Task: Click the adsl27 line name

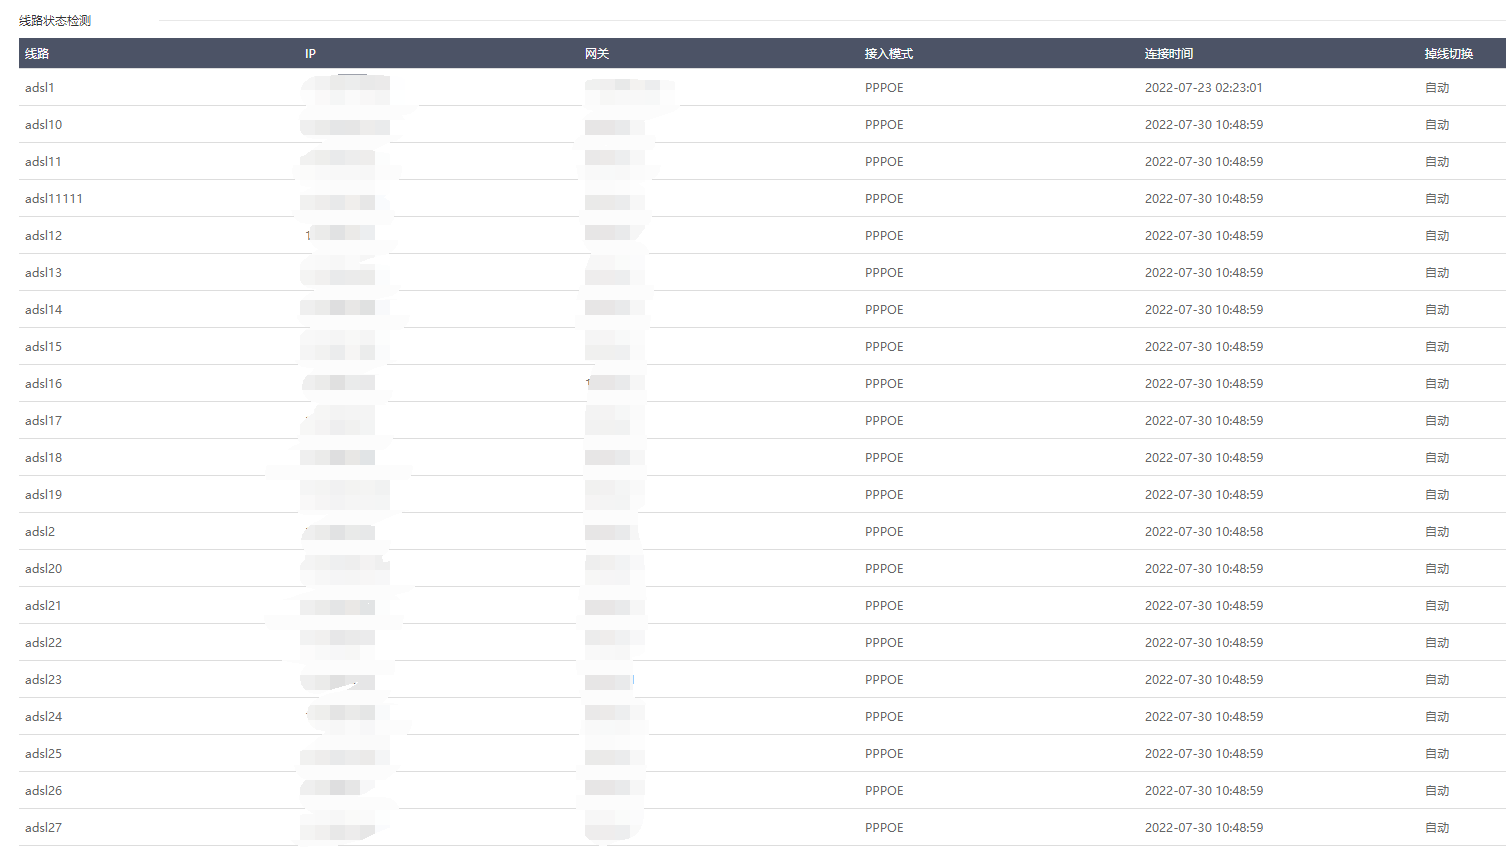Action: tap(43, 828)
